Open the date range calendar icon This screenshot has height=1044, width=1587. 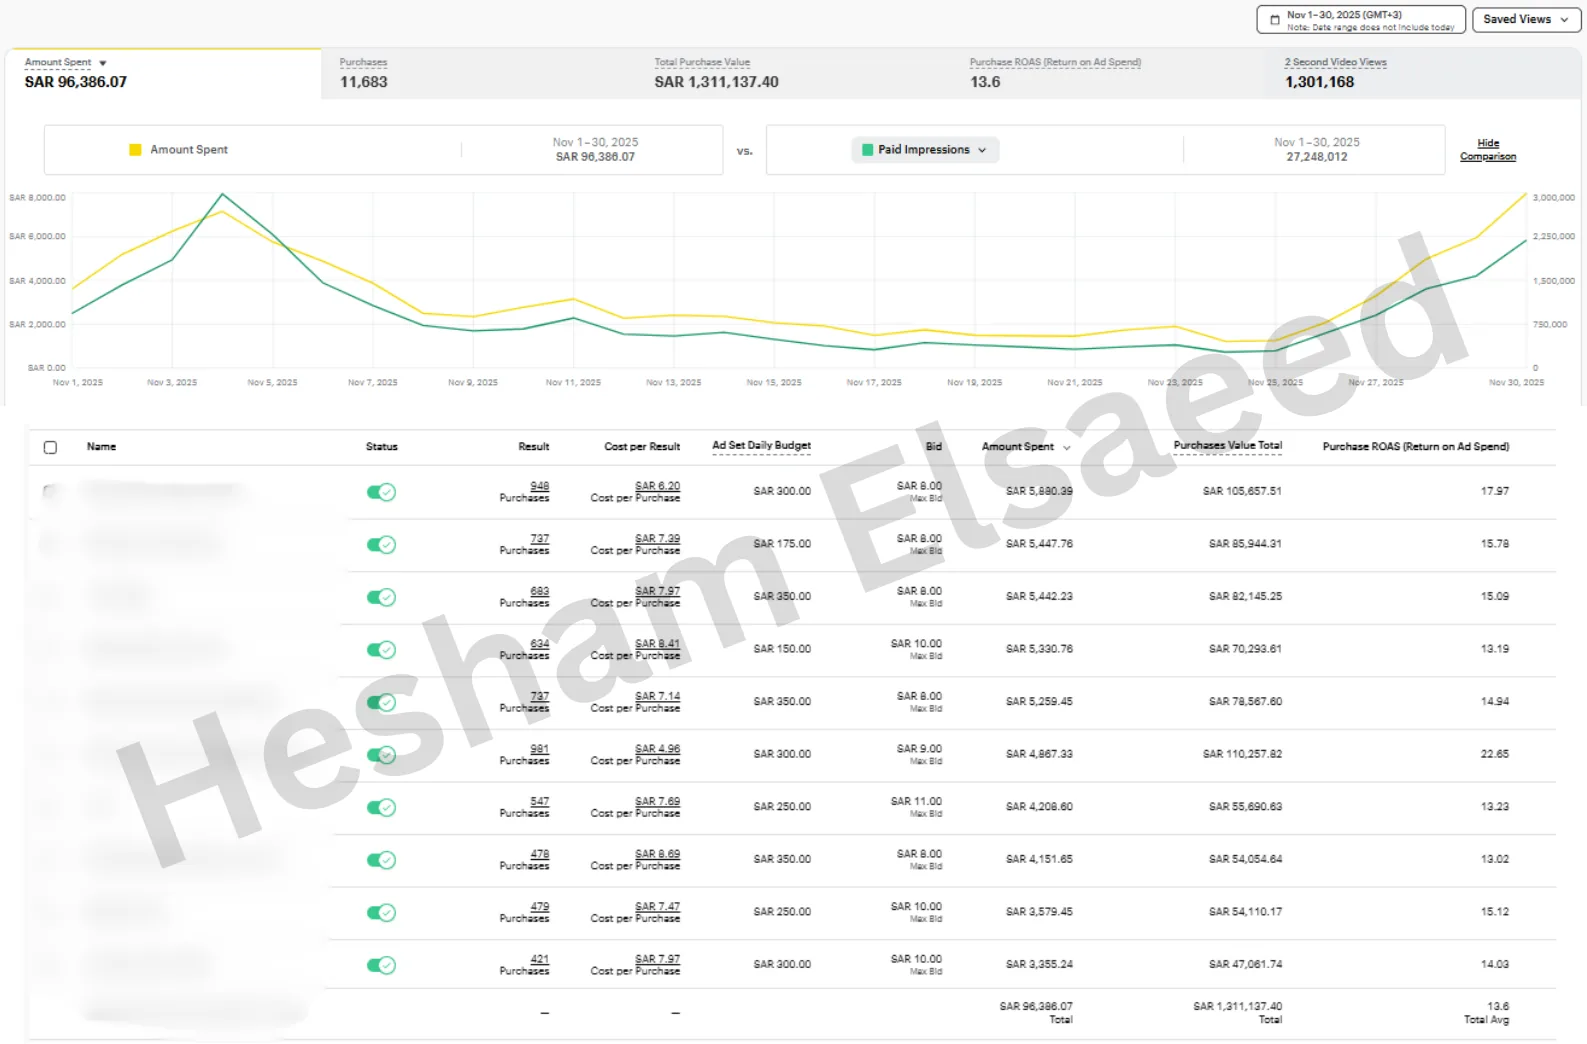tap(1274, 20)
